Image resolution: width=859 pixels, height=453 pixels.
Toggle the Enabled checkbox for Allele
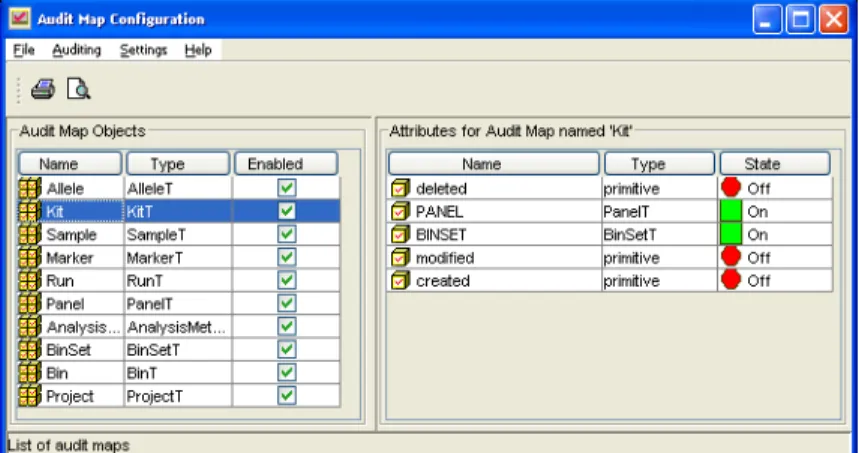click(x=287, y=188)
